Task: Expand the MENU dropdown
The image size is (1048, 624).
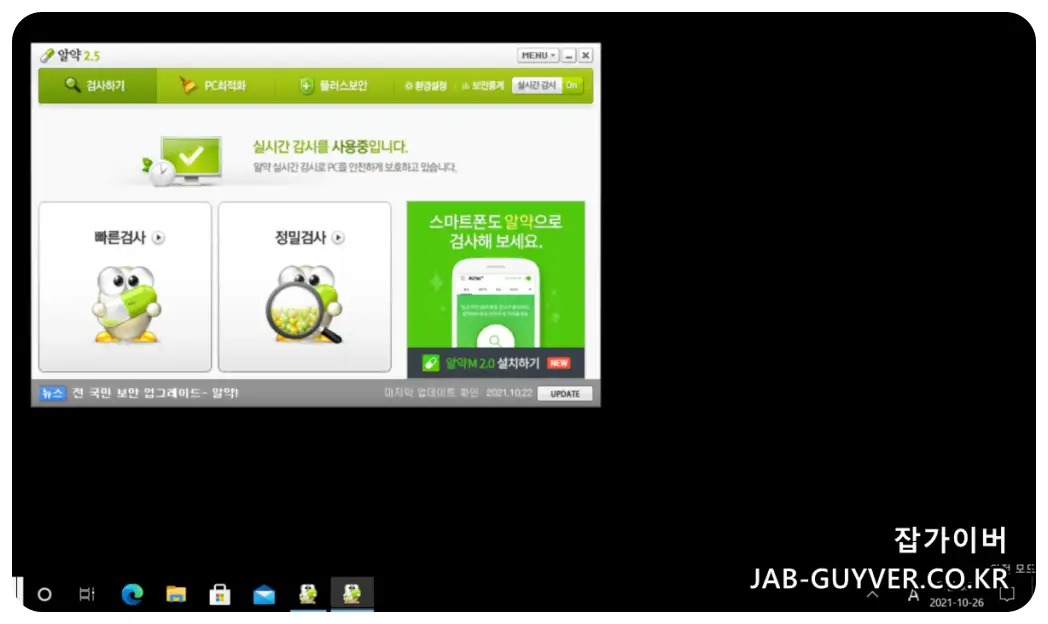Action: 537,55
